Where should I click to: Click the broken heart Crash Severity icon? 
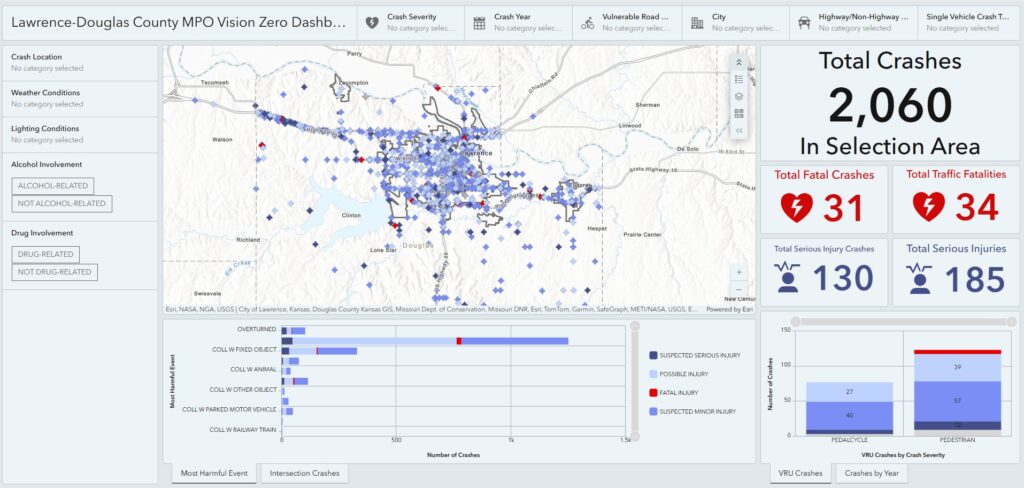pos(372,23)
